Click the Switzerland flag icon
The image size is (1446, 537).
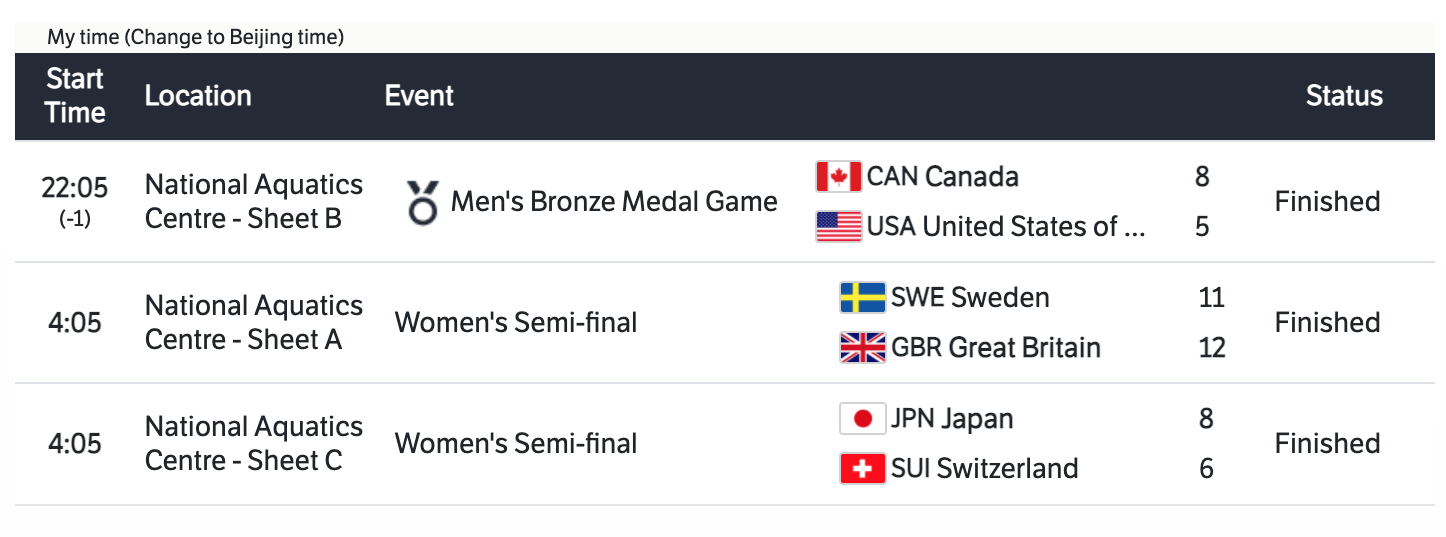pyautogui.click(x=862, y=468)
